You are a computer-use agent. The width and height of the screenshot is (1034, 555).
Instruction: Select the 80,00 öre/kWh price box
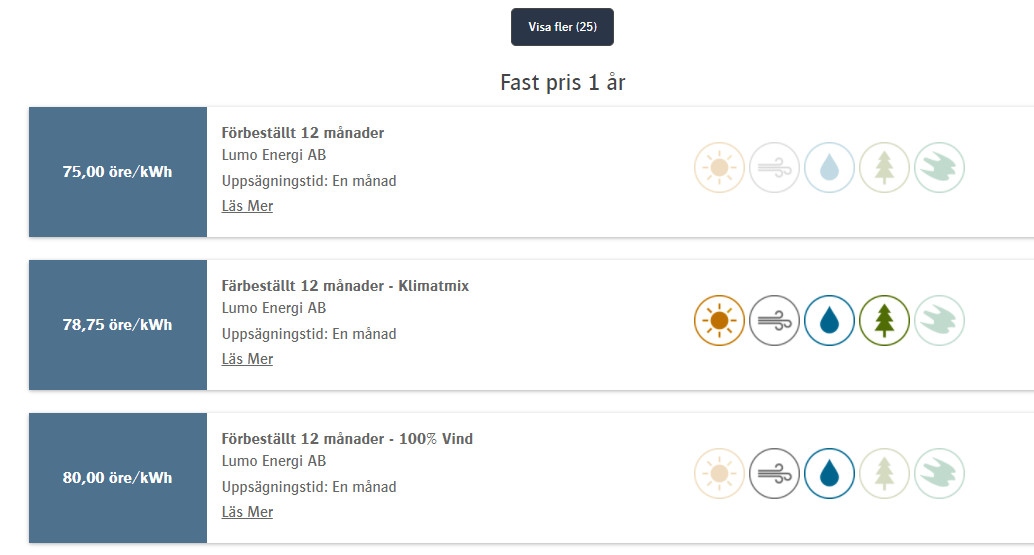pyautogui.click(x=118, y=478)
